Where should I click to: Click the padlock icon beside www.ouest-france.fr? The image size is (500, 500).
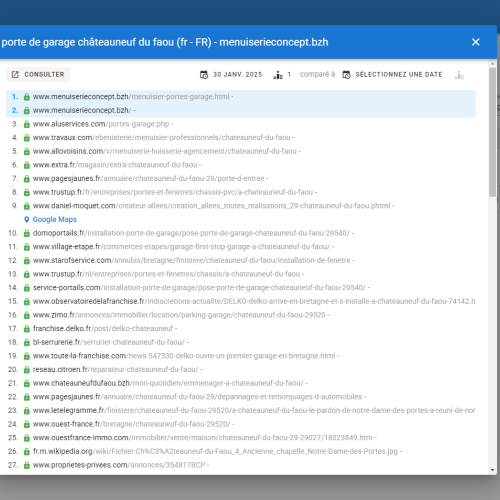[27, 425]
